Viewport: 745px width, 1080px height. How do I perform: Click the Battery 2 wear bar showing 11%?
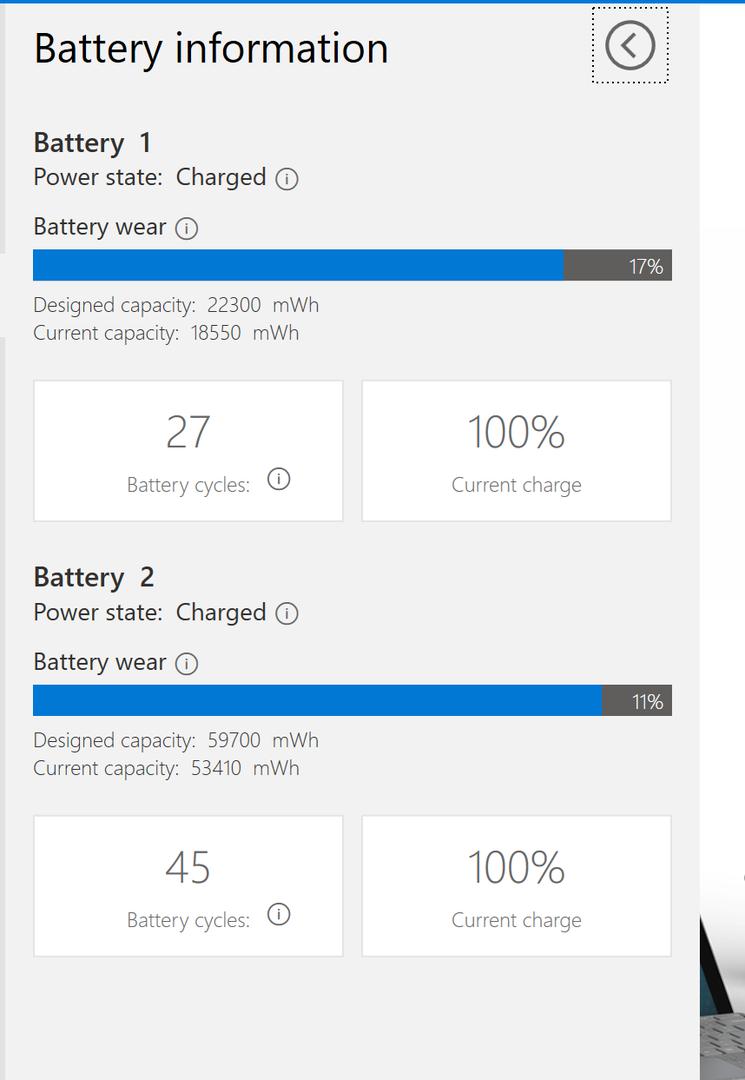(353, 700)
